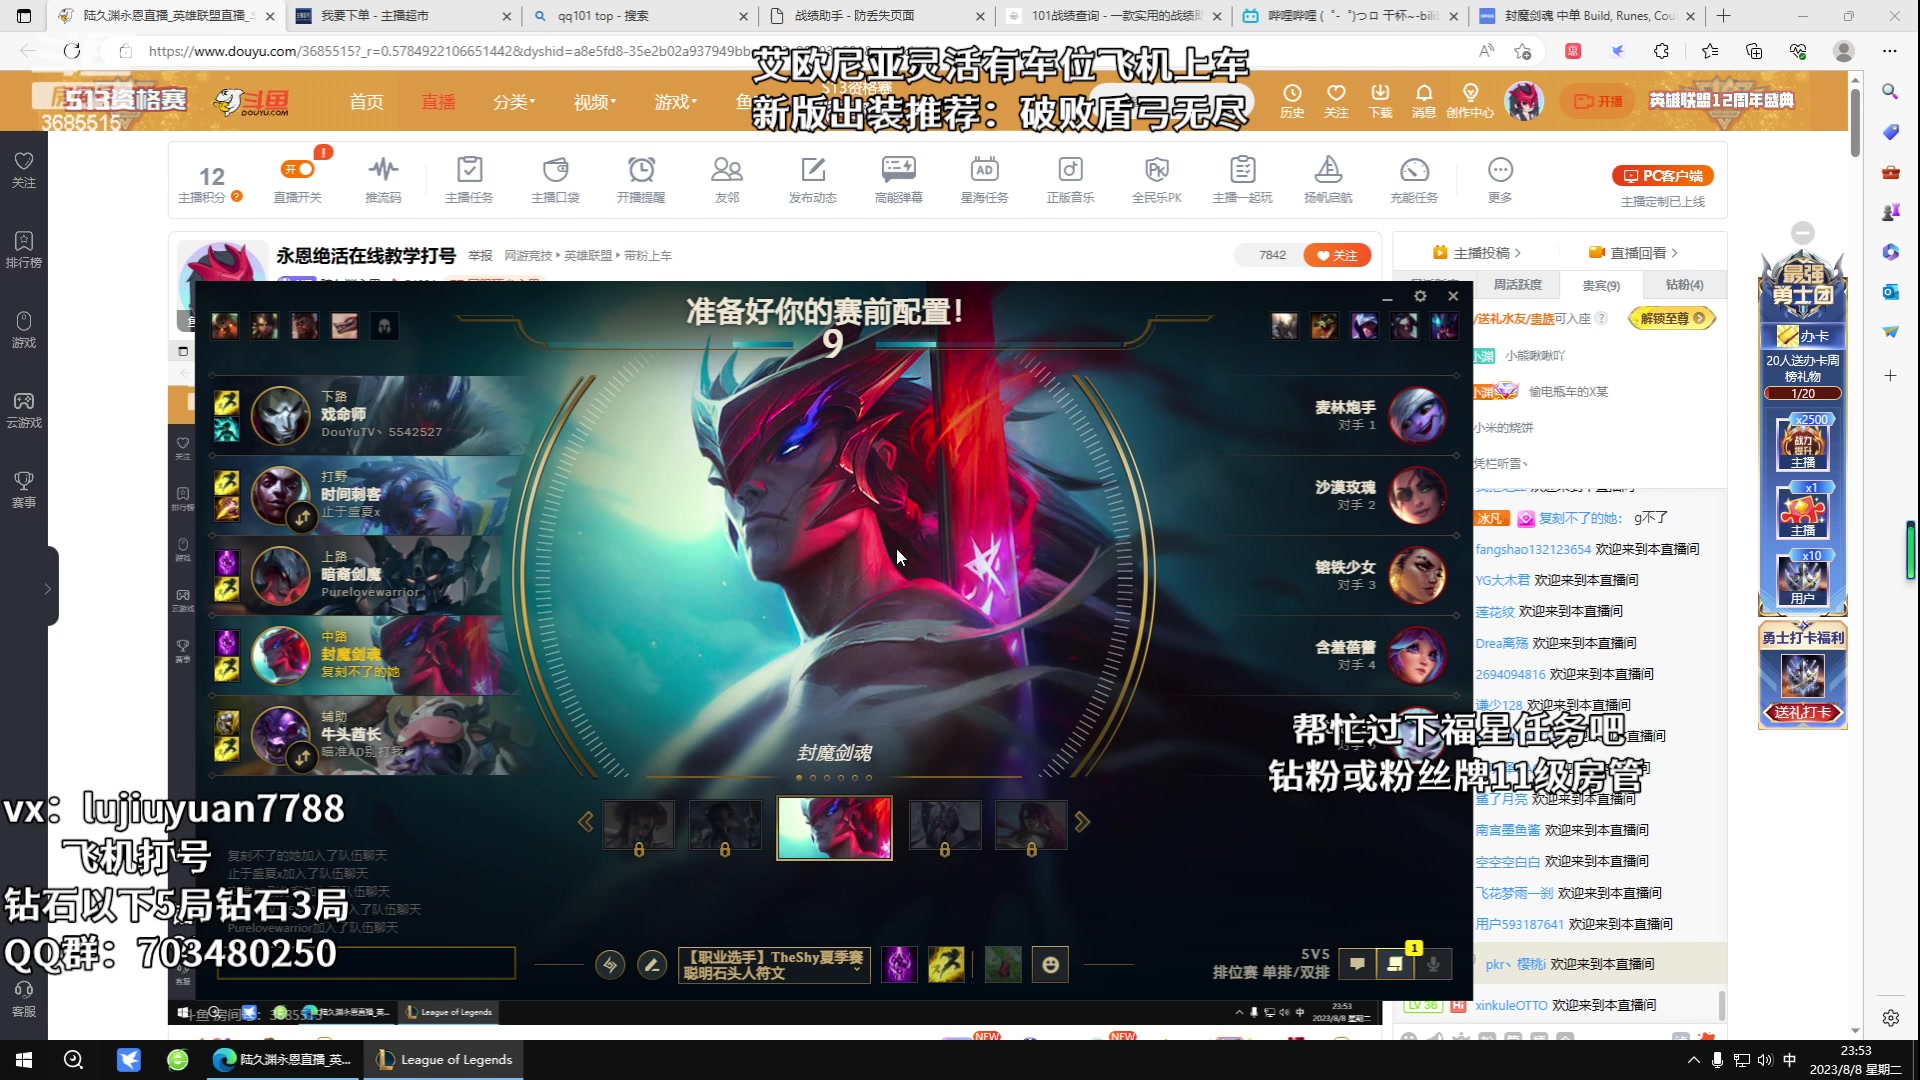Open the 主播口袋 wallet icon
The height and width of the screenshot is (1080, 1920).
(555, 170)
